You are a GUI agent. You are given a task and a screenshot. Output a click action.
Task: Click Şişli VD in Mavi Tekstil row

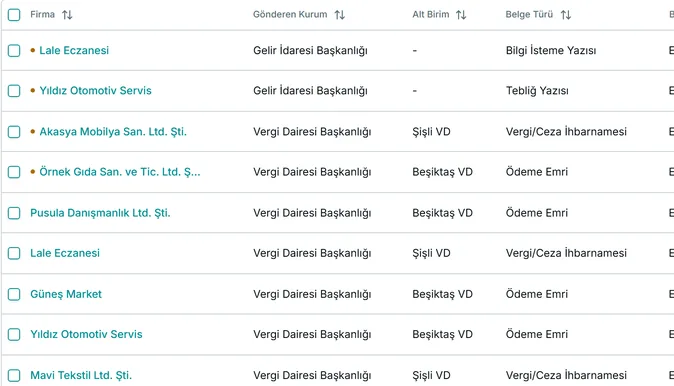click(x=432, y=375)
